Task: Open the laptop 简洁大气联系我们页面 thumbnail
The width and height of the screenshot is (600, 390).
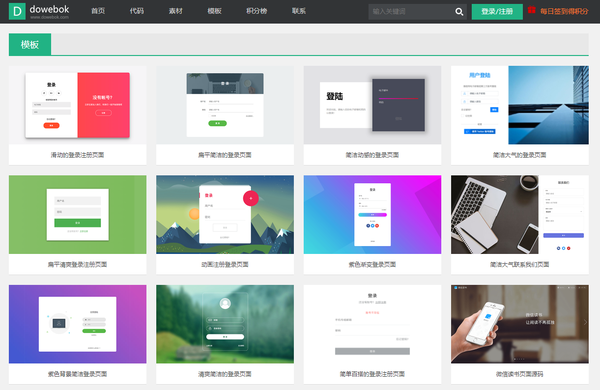Action: [520, 214]
